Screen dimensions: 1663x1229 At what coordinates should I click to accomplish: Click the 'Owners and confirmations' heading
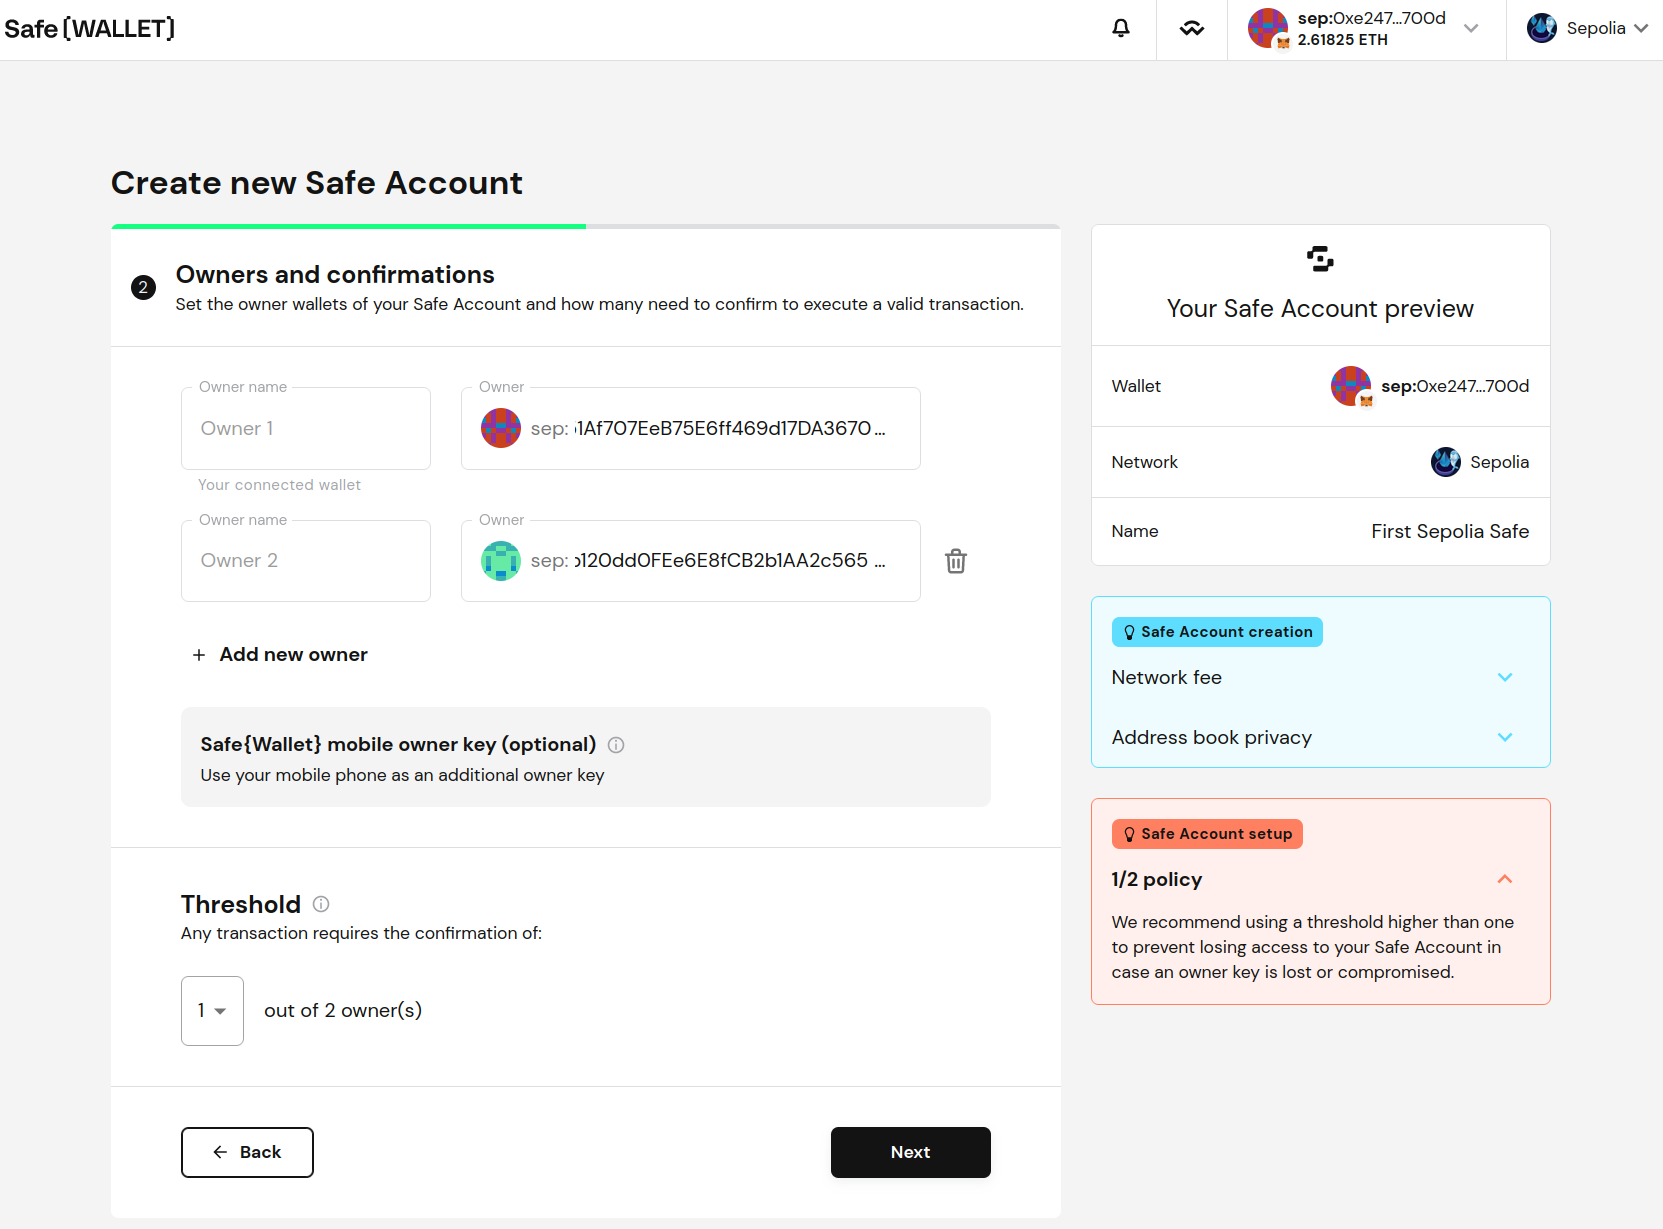pos(335,274)
